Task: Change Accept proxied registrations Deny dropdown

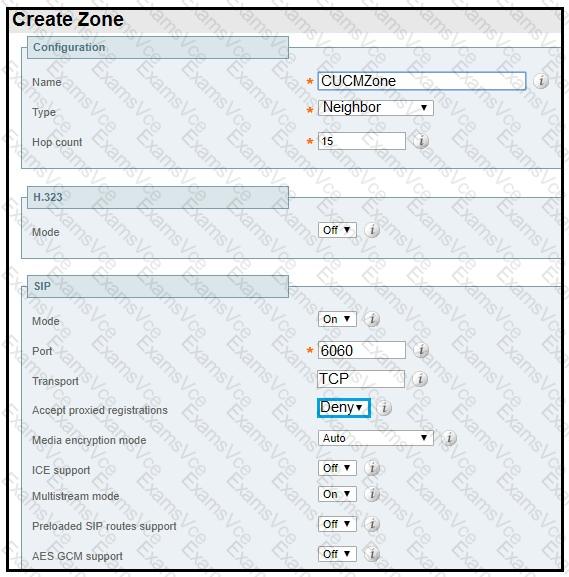Action: (343, 408)
